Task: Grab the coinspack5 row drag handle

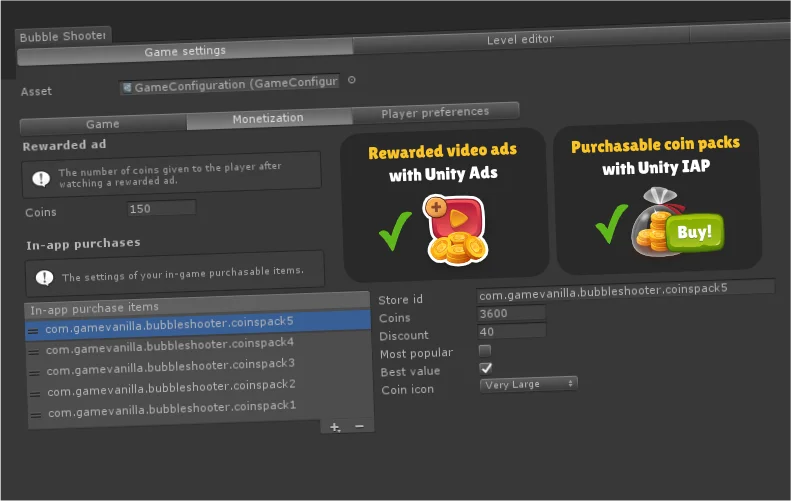Action: tap(33, 331)
